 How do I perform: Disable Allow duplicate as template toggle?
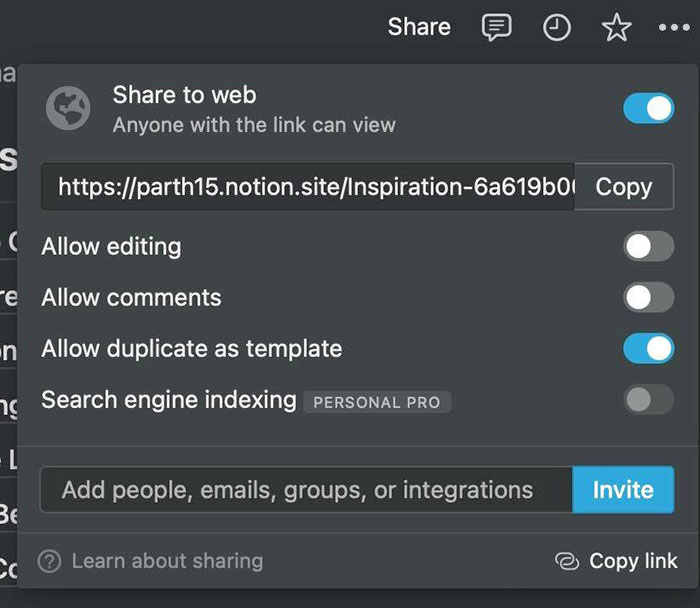648,349
